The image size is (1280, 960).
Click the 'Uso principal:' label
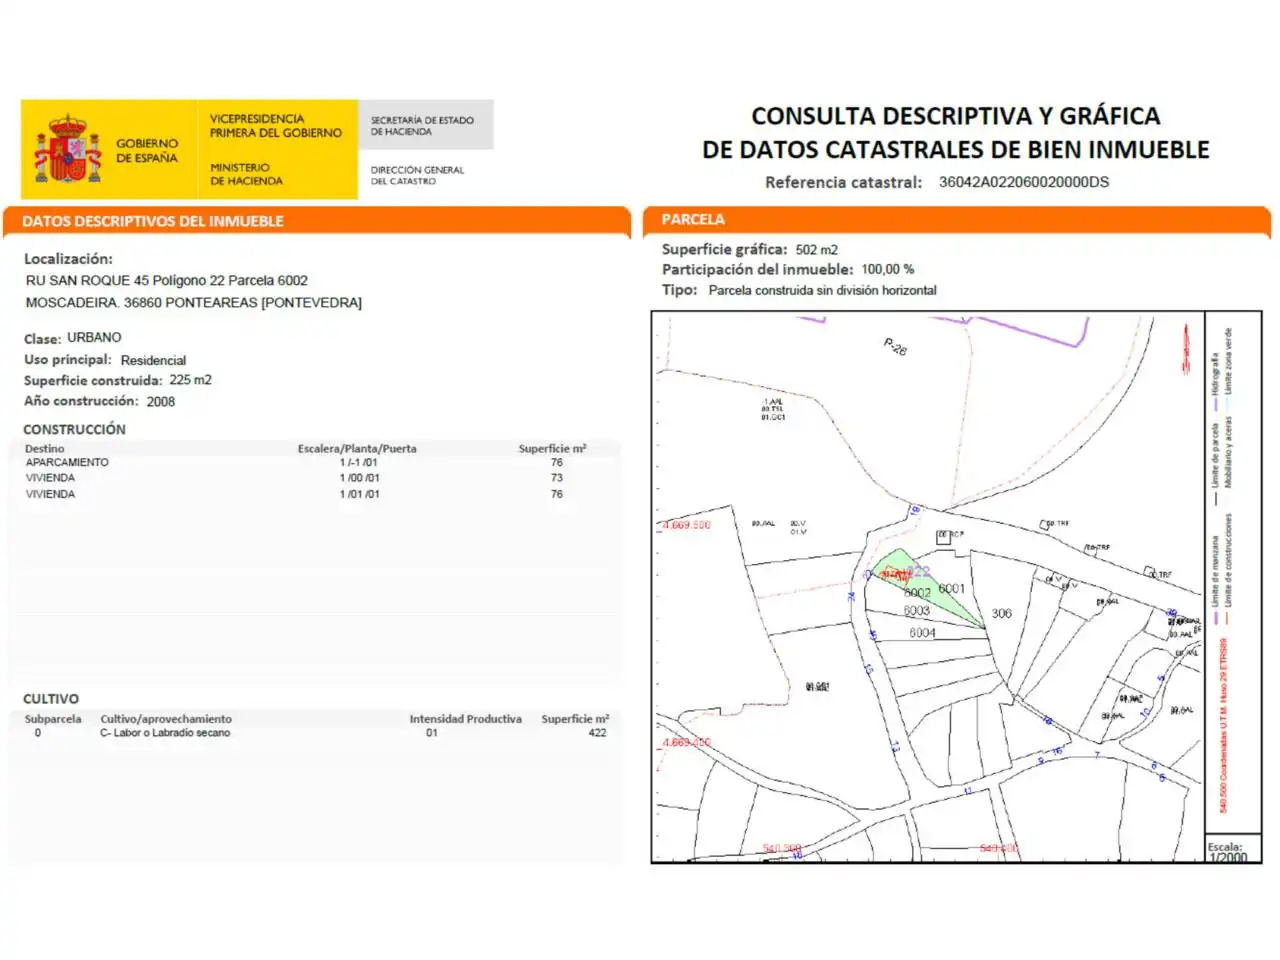(x=68, y=360)
